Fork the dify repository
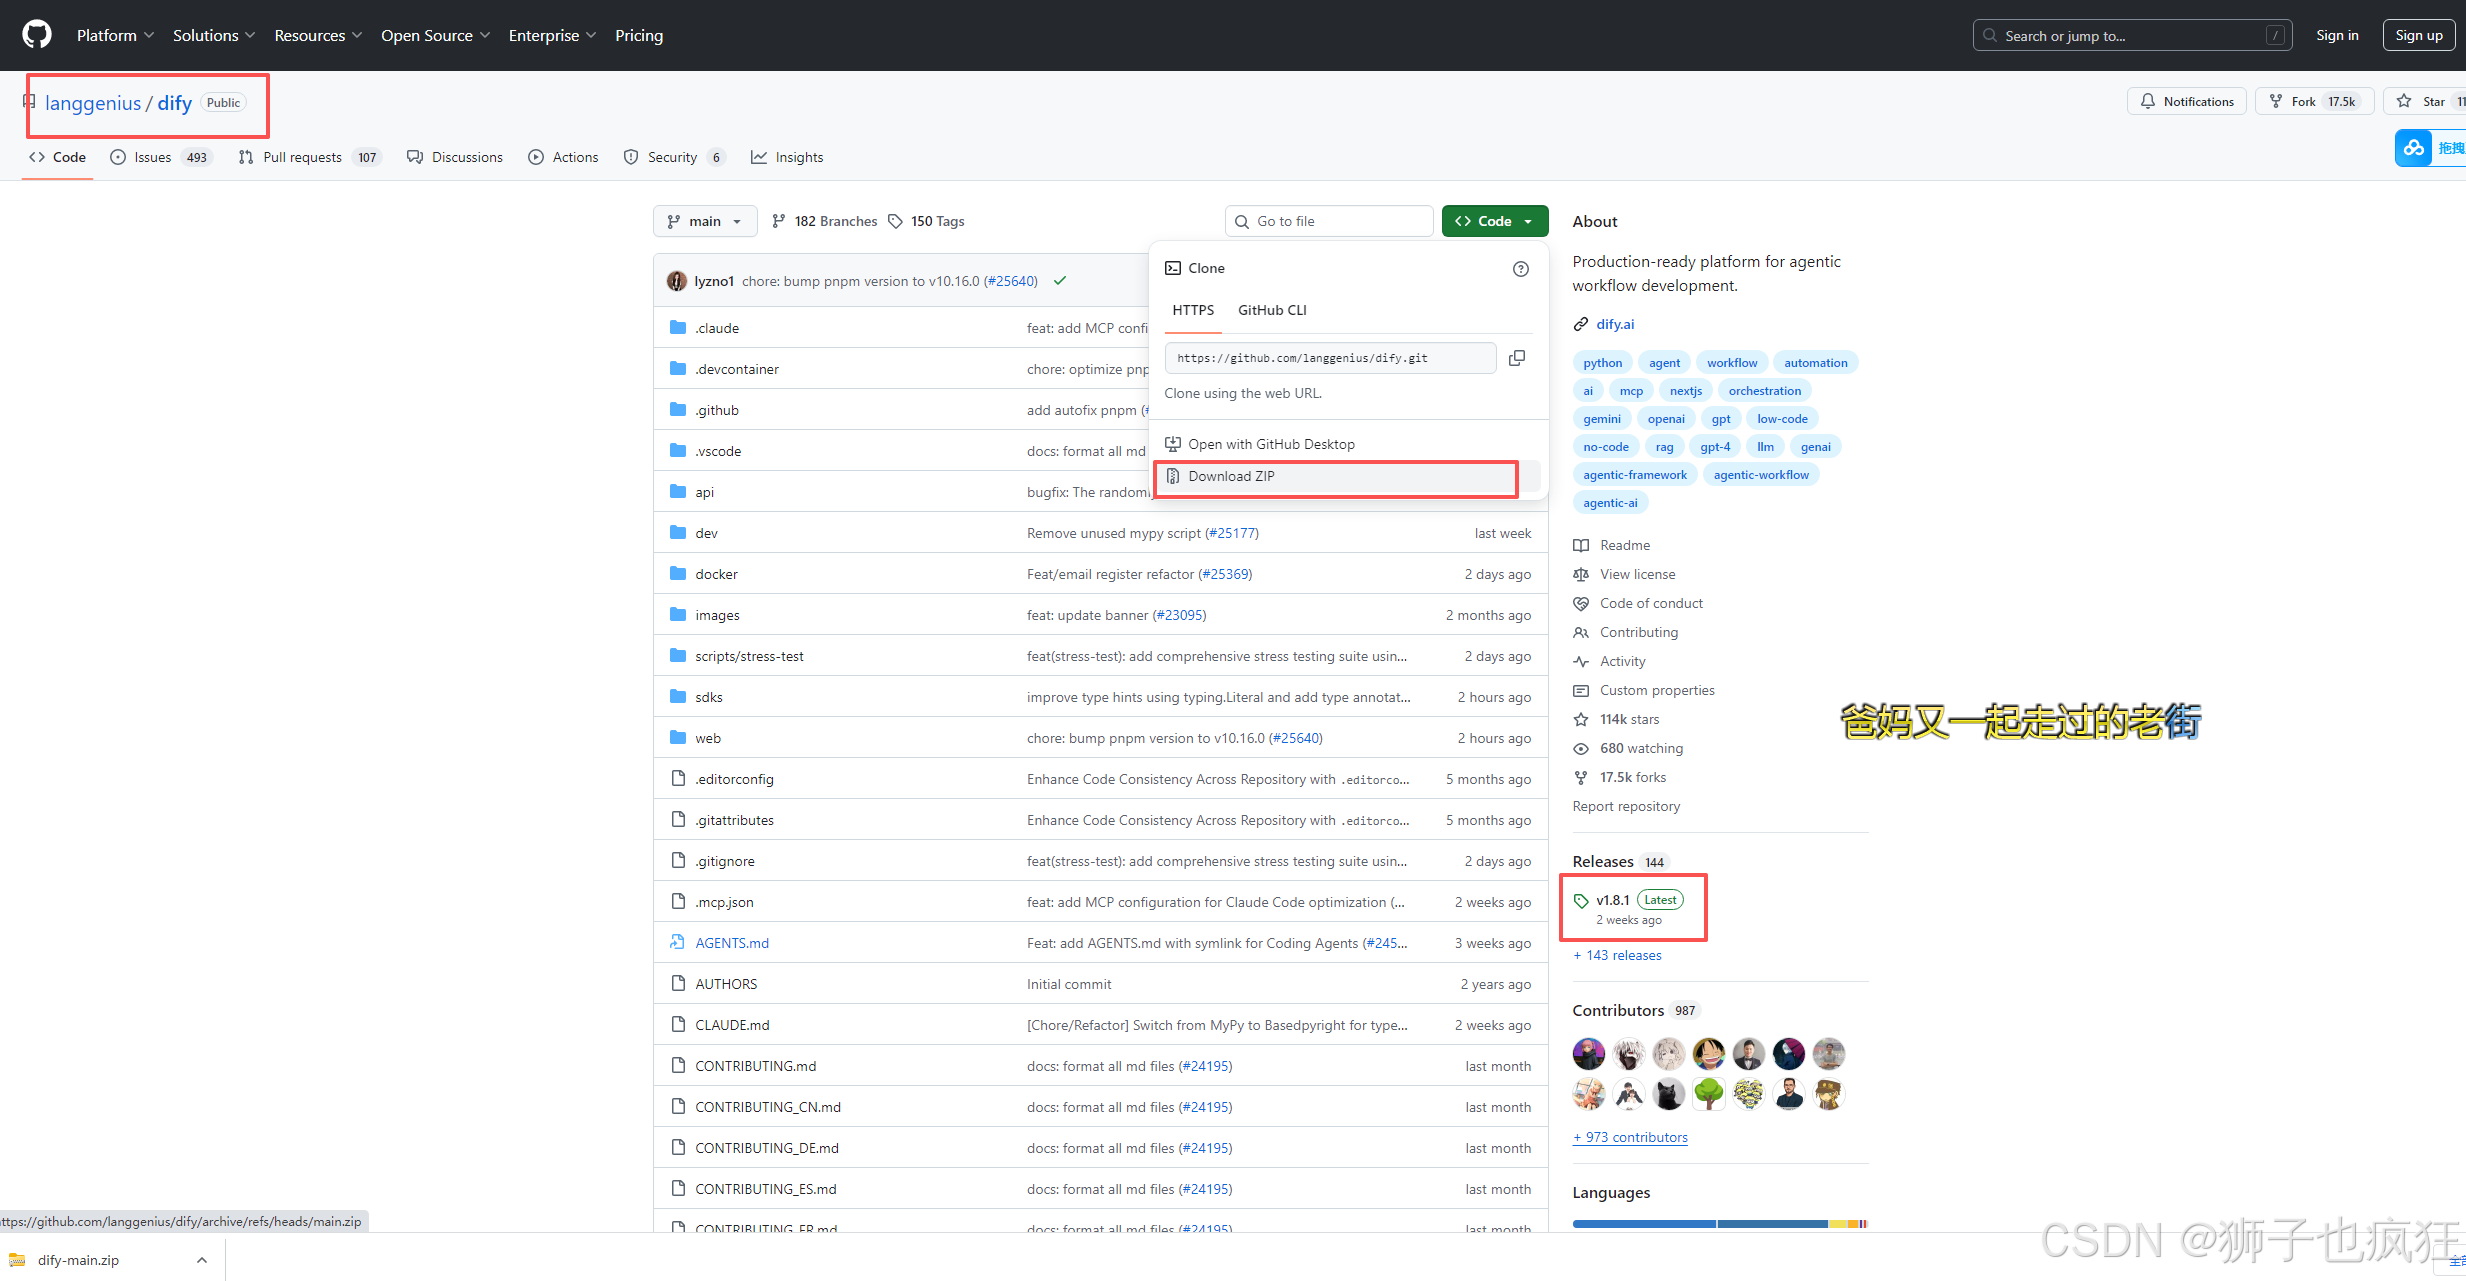 pos(2314,102)
